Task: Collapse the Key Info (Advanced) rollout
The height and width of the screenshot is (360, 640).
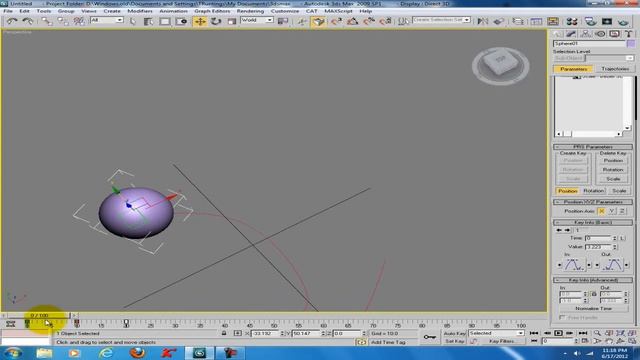Action: click(593, 280)
